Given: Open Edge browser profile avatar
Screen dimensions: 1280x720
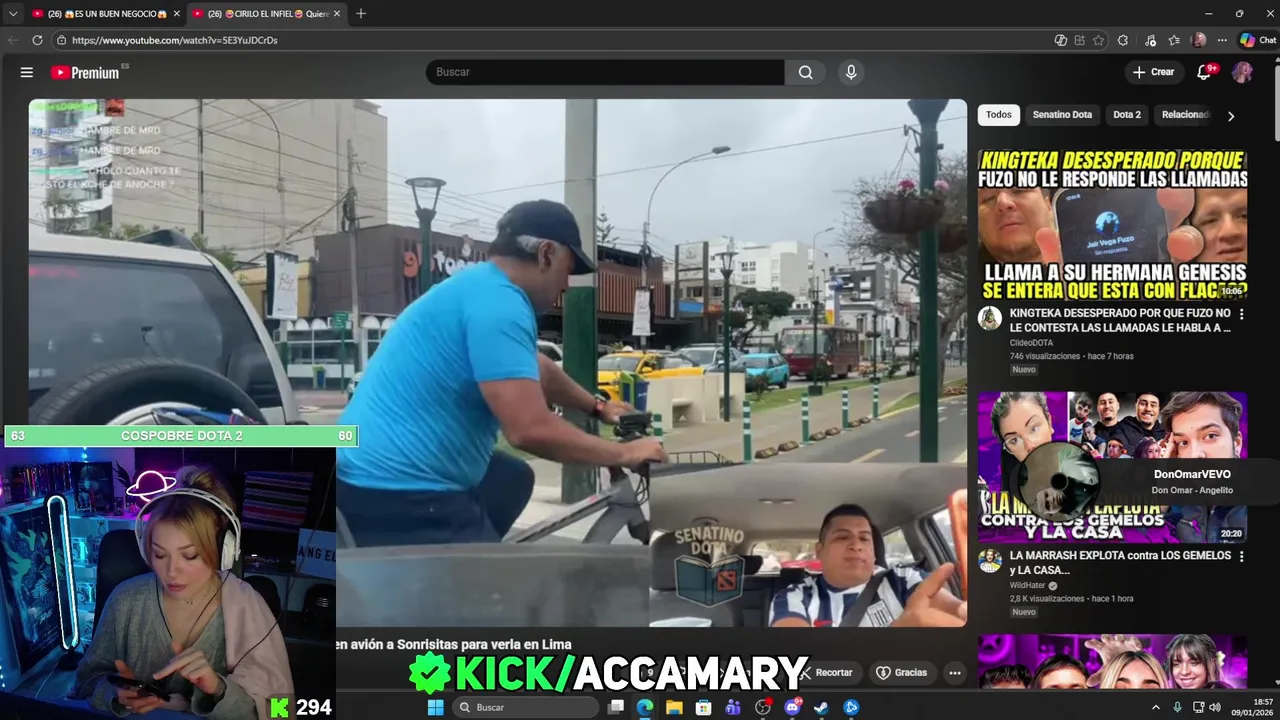Looking at the screenshot, I should 1199,40.
